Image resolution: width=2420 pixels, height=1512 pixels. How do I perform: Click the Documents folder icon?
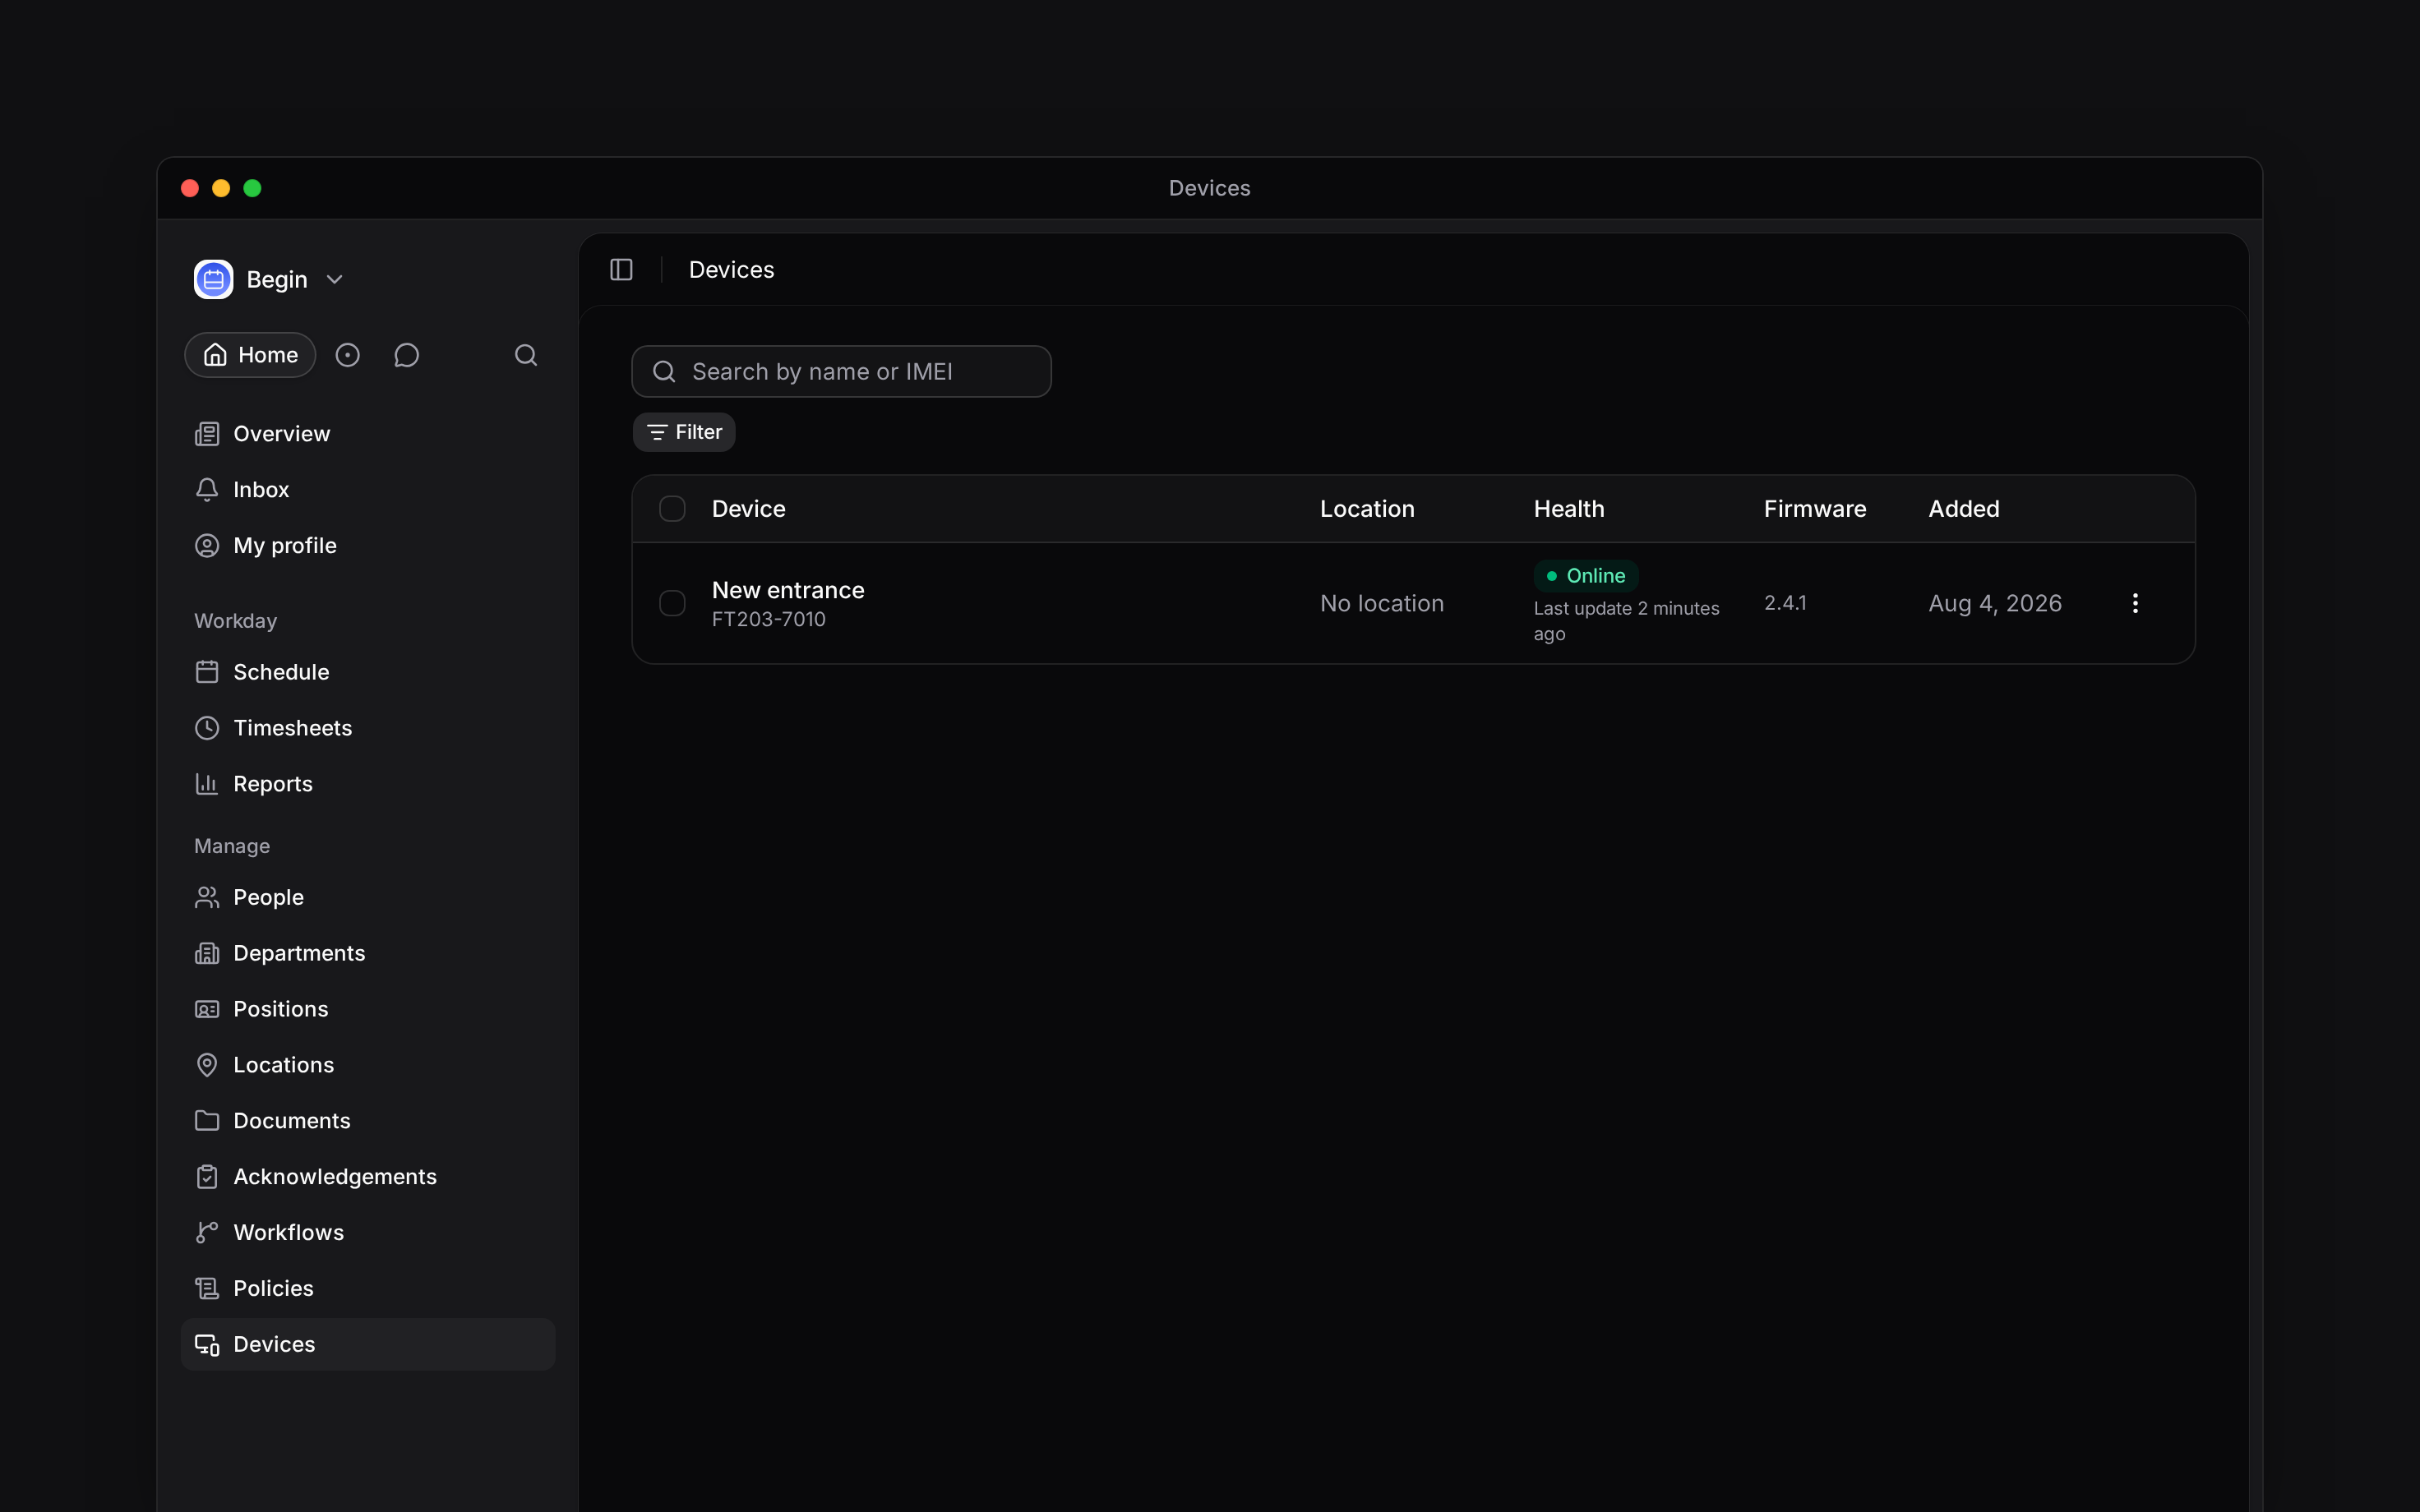pos(207,1121)
